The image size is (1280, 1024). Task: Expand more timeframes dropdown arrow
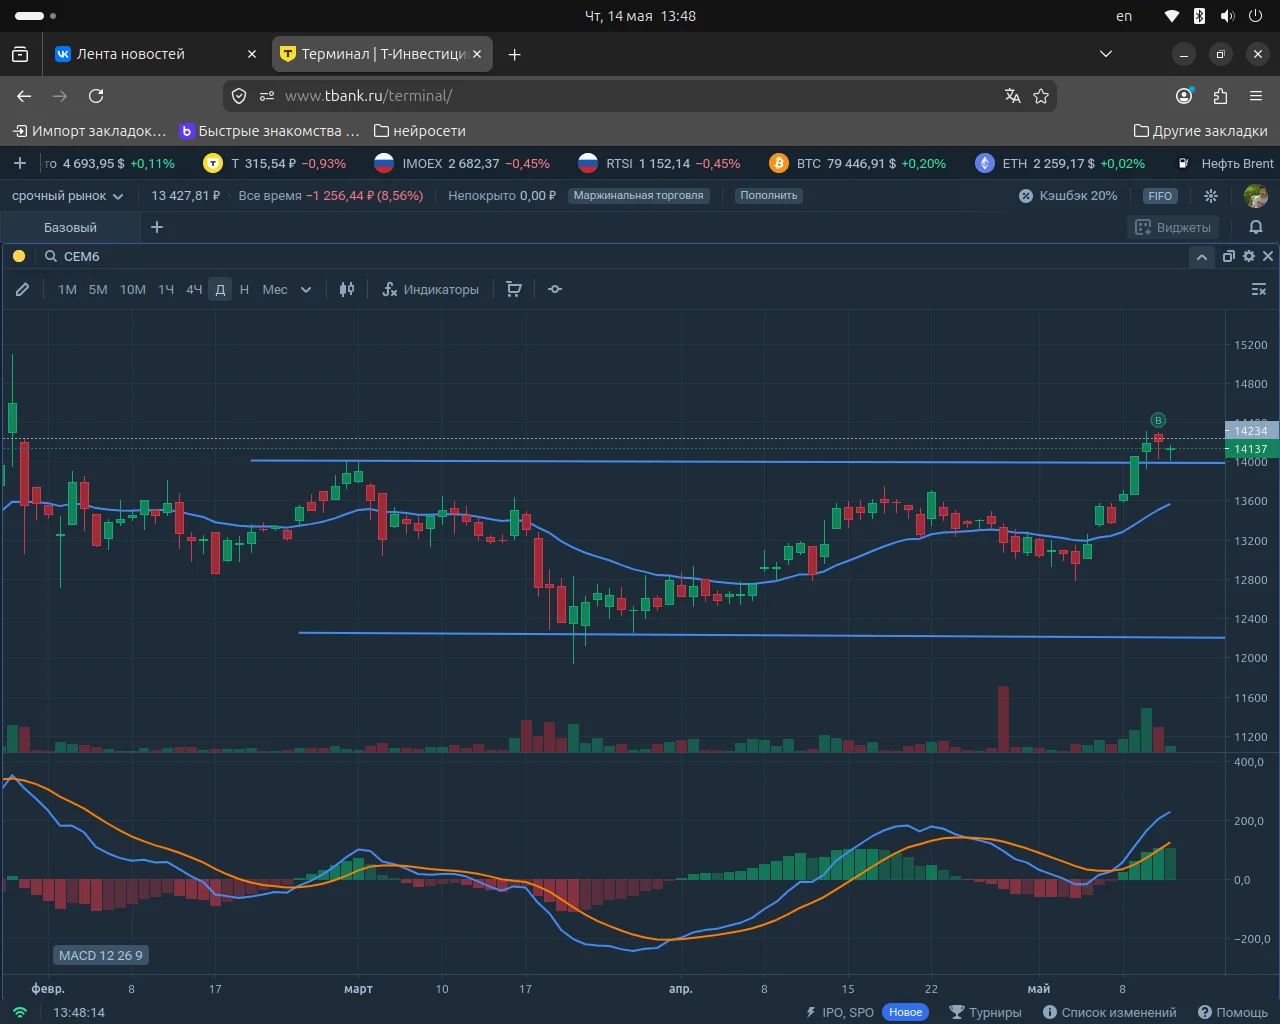tap(306, 290)
